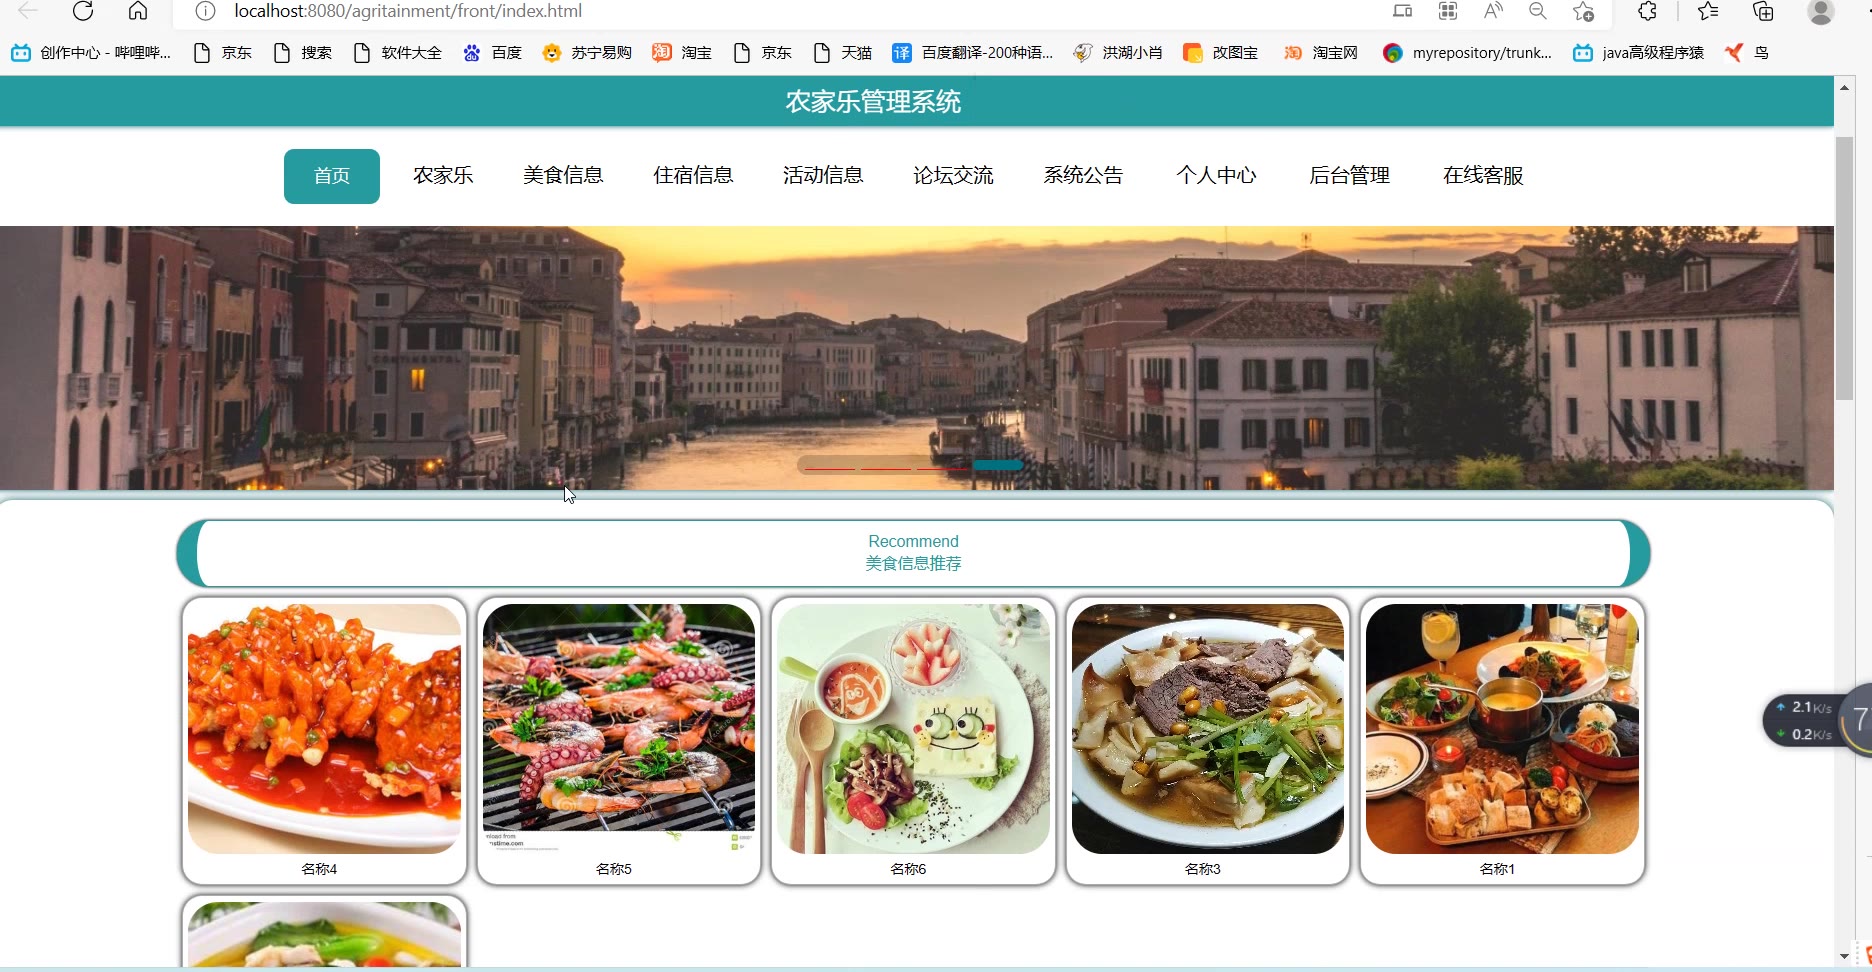Open the 百度 paw-icon bookmark
Image resolution: width=1872 pixels, height=972 pixels.
pos(492,53)
